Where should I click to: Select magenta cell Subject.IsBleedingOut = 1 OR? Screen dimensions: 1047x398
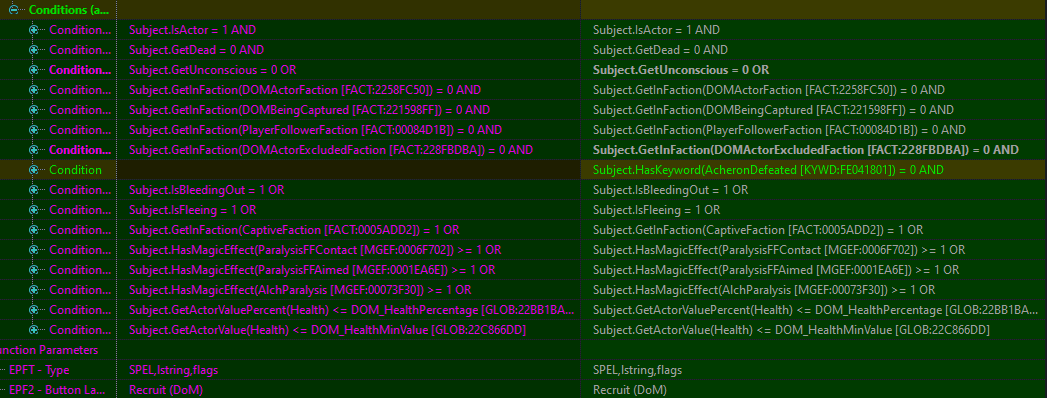pyautogui.click(x=206, y=190)
